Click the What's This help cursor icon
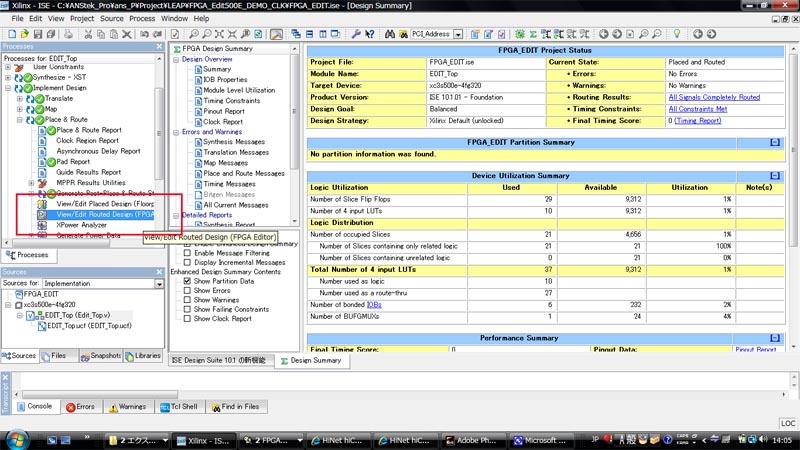This screenshot has height=450, width=800. coord(369,34)
